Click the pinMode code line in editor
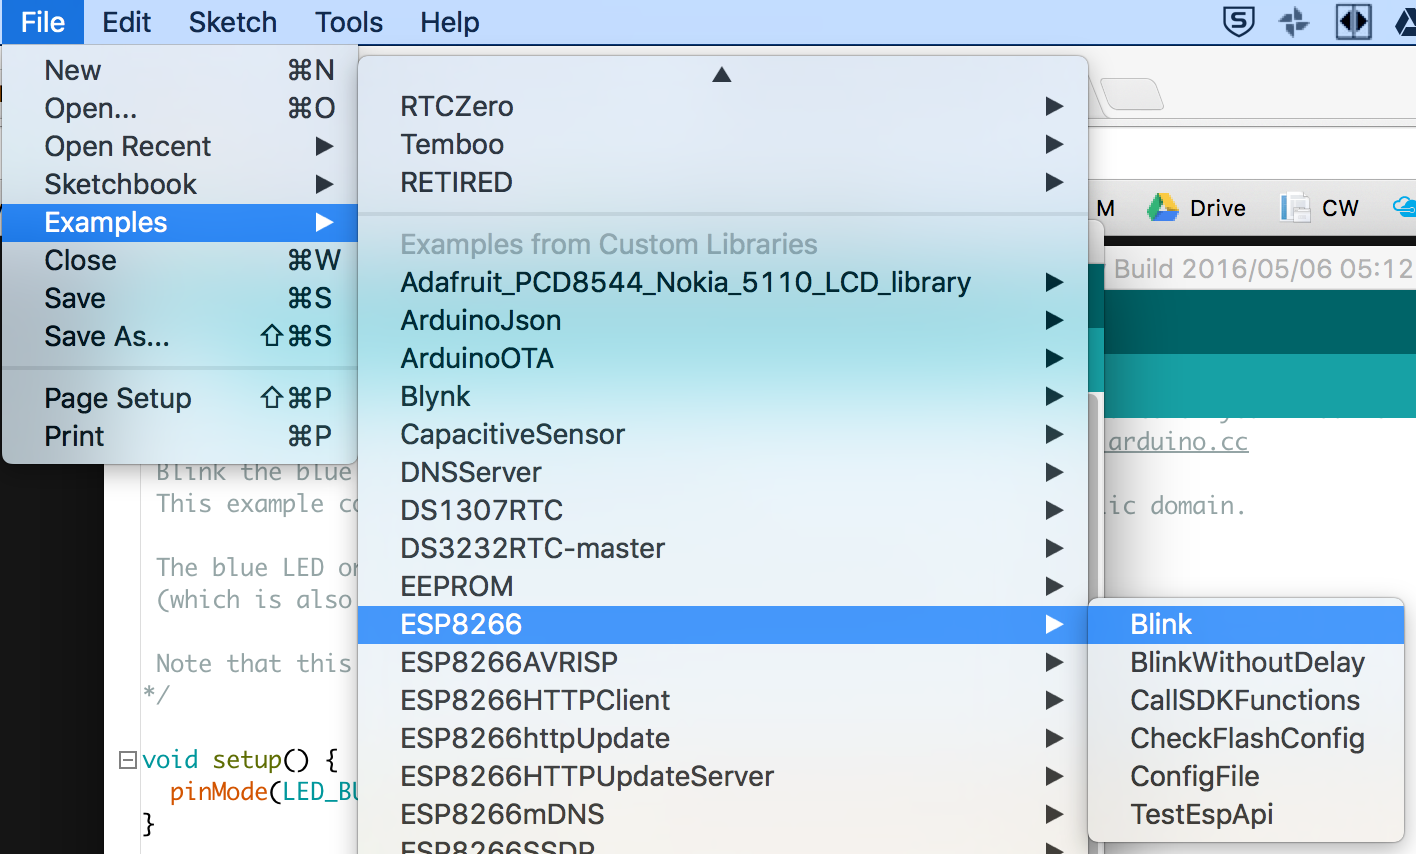Screen dimensions: 1416x854 [263, 792]
